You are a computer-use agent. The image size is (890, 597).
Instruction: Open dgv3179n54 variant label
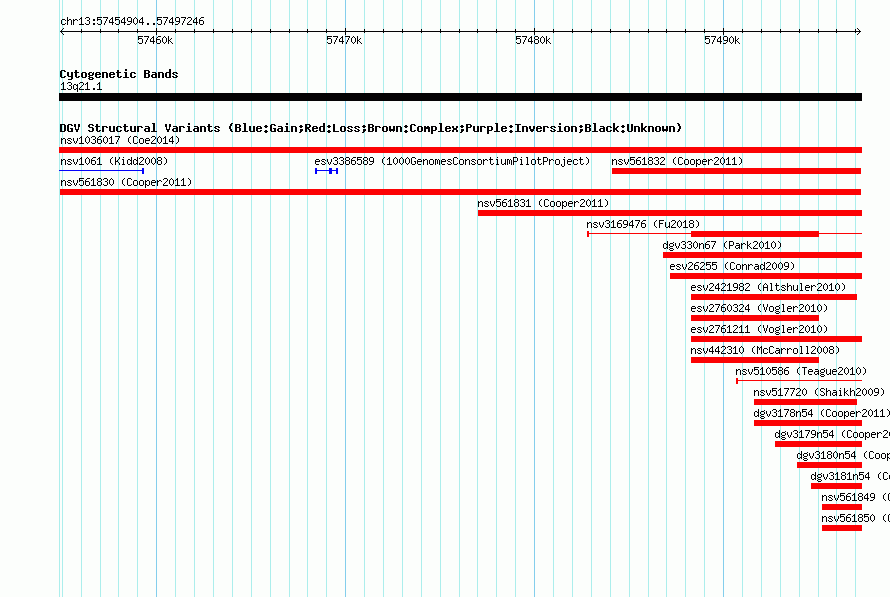[x=832, y=434]
